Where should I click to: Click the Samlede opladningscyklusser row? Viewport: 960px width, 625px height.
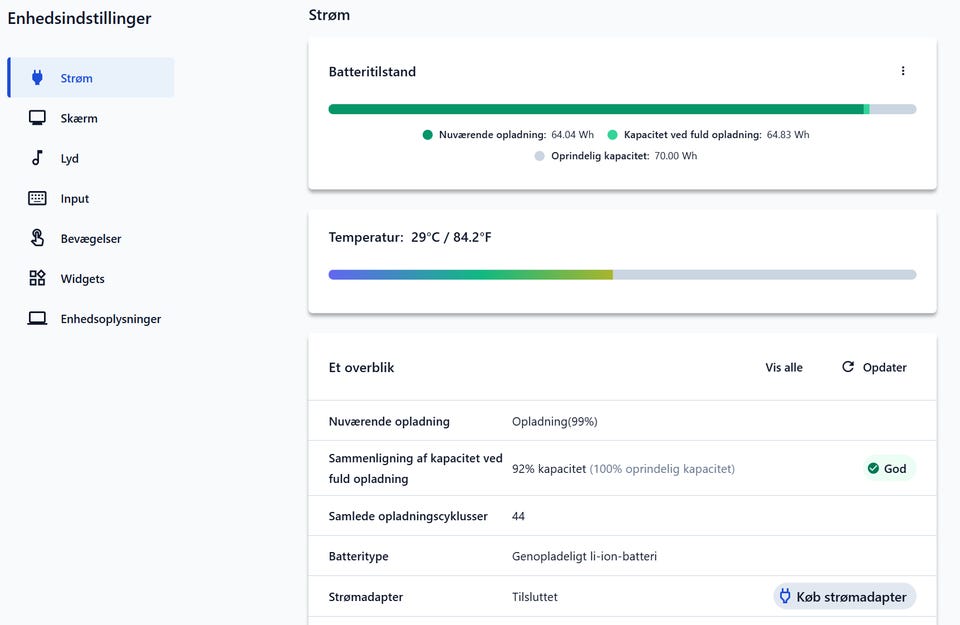click(622, 516)
